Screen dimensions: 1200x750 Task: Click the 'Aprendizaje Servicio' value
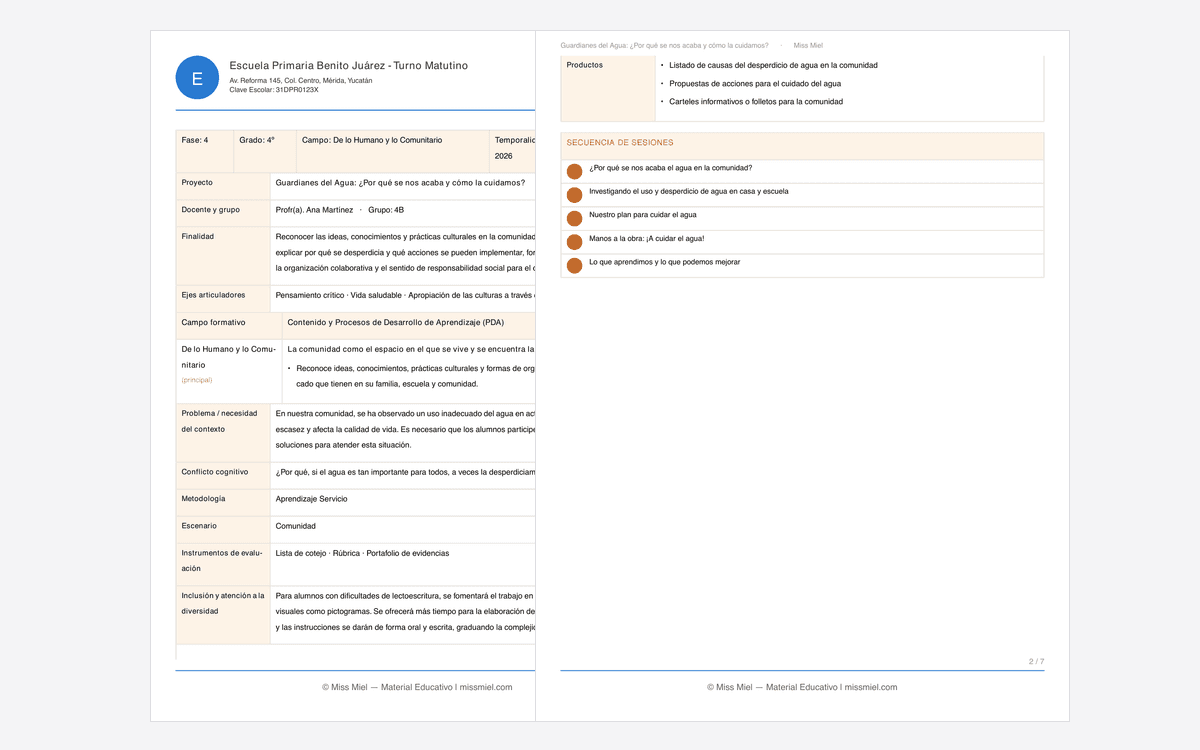[312, 499]
